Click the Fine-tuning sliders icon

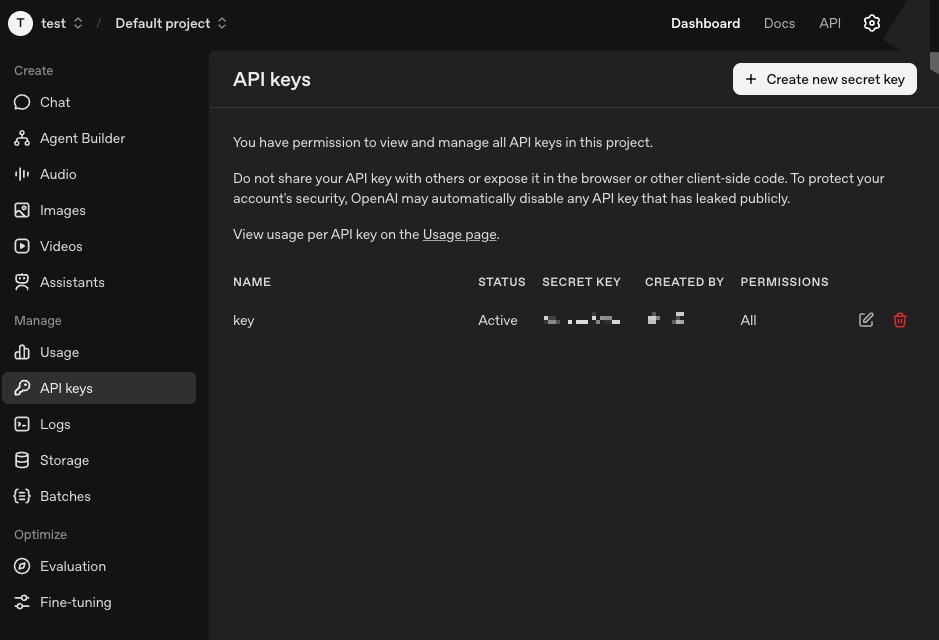(x=22, y=602)
